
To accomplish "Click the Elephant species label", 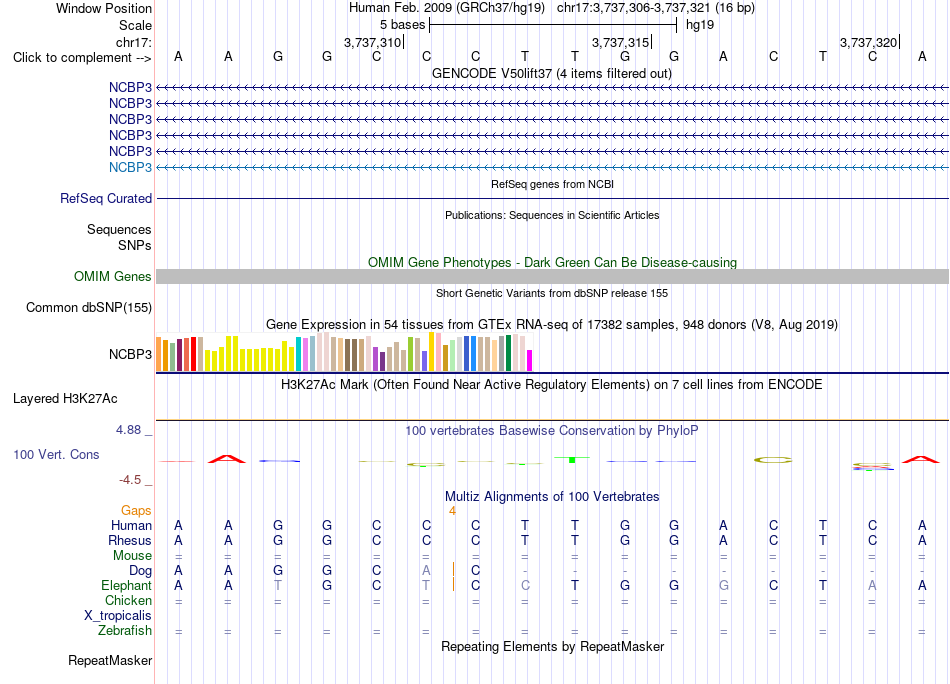I will tap(126, 585).
